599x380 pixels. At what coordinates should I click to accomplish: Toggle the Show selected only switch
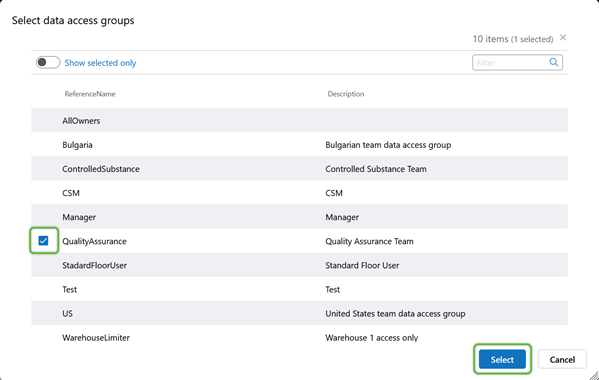pyautogui.click(x=48, y=62)
